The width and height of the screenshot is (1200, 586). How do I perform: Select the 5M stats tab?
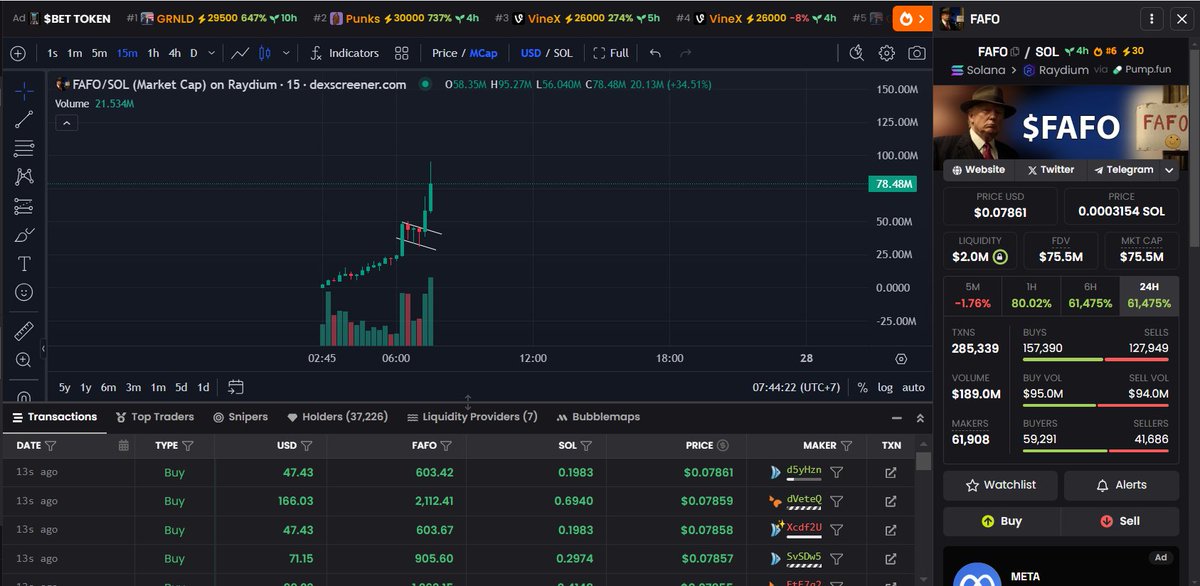(x=974, y=295)
